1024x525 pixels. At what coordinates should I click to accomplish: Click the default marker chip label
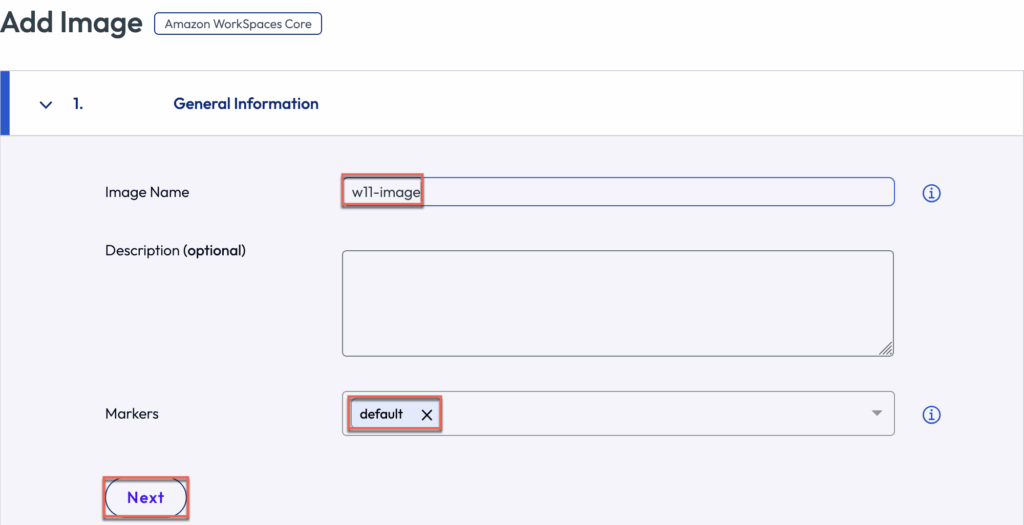pos(381,414)
